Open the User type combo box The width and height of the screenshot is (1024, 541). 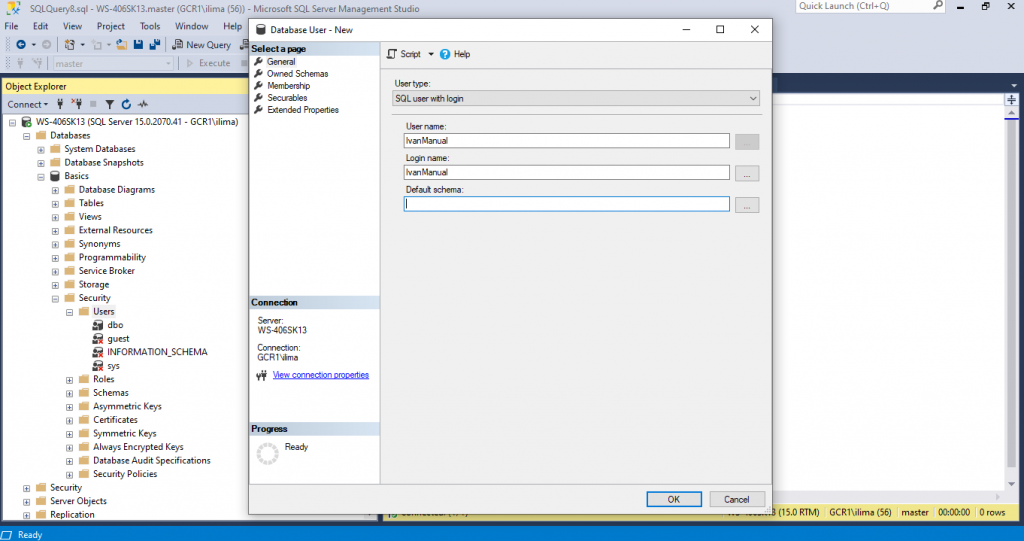tap(575, 99)
